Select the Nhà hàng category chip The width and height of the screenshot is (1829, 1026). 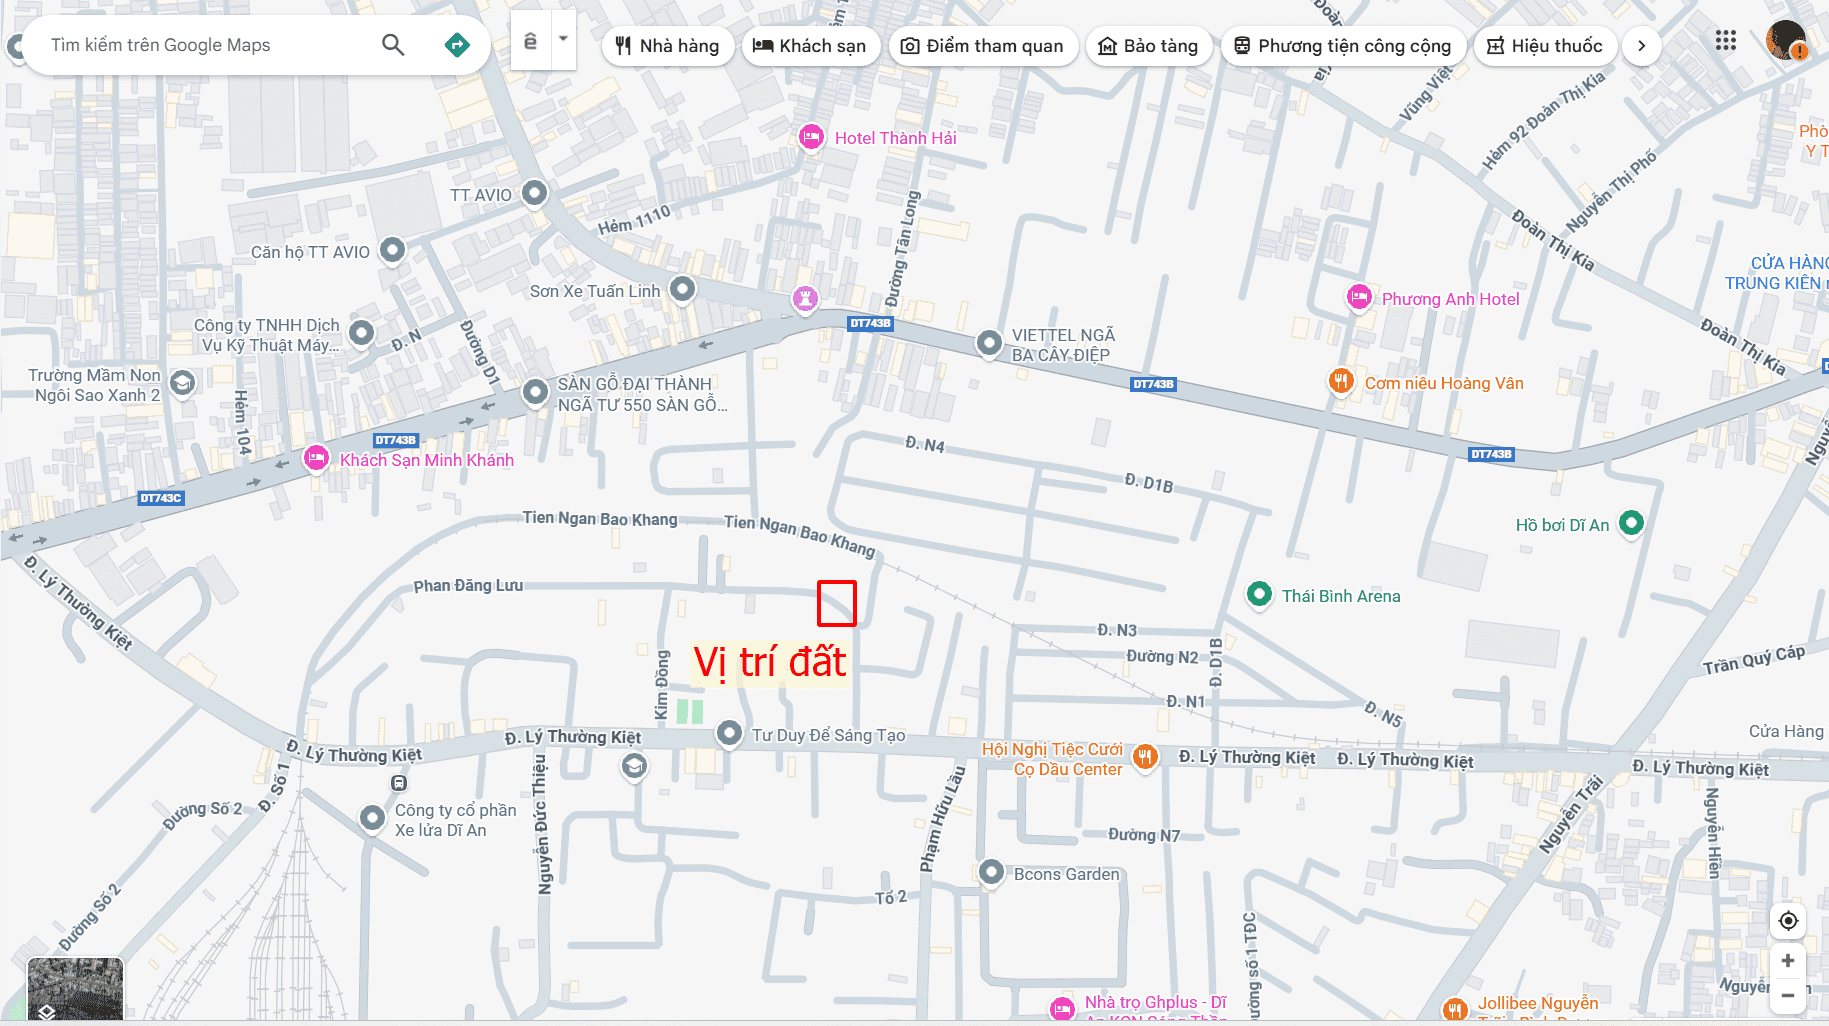667,45
